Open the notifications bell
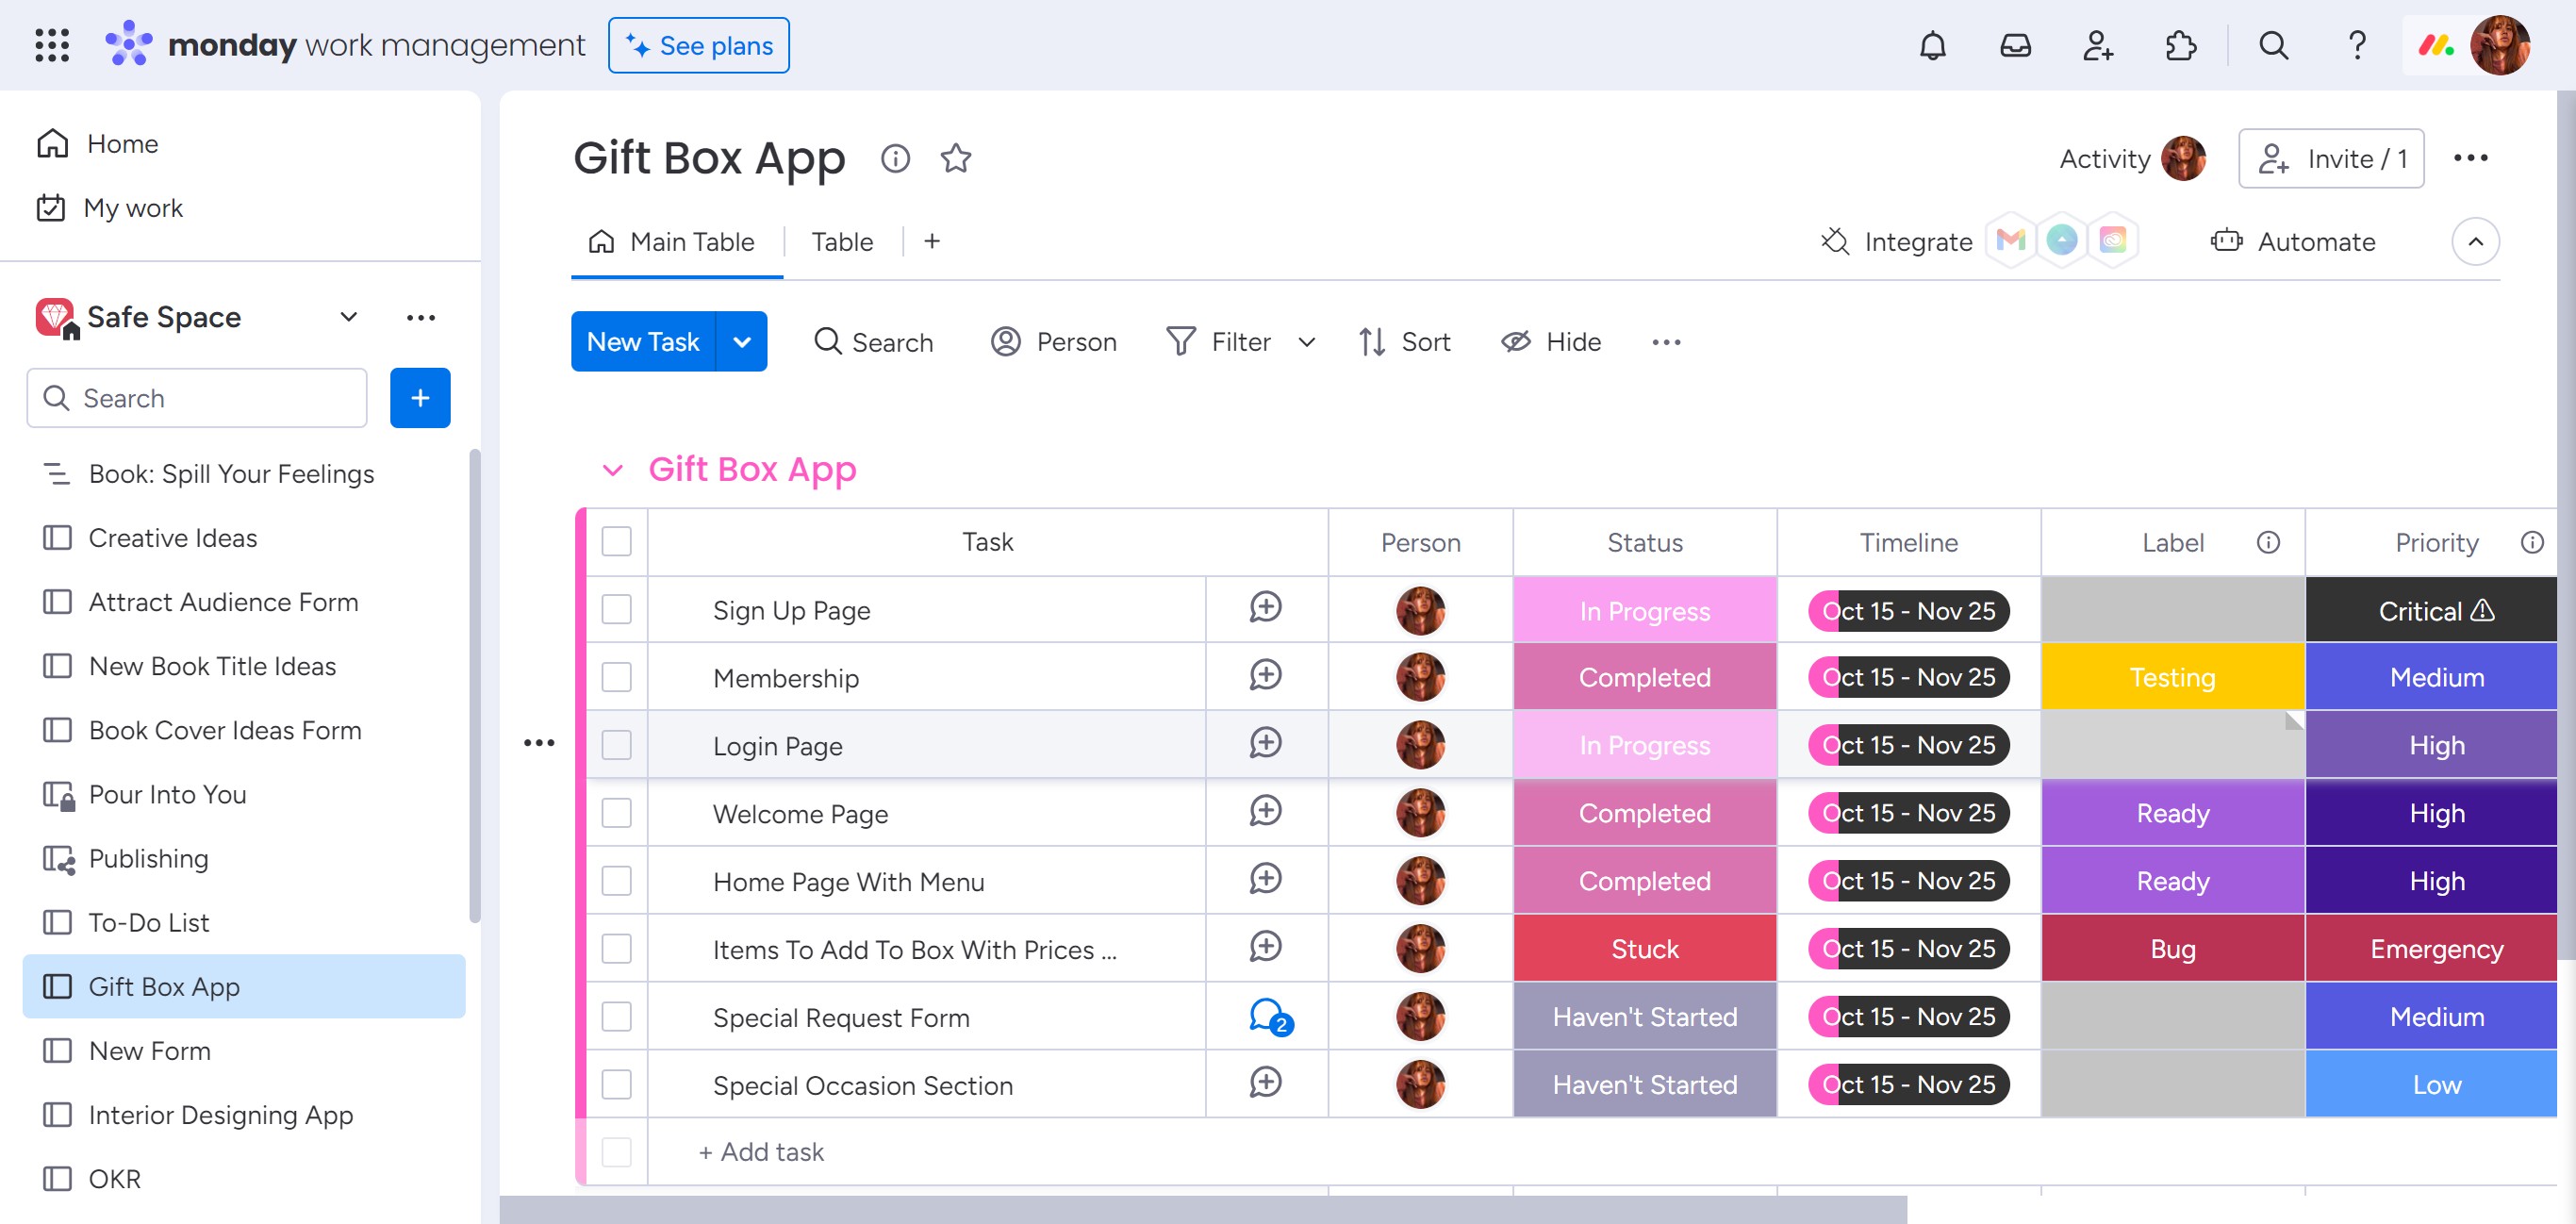Screen dimensions: 2576x1224 1932,46
